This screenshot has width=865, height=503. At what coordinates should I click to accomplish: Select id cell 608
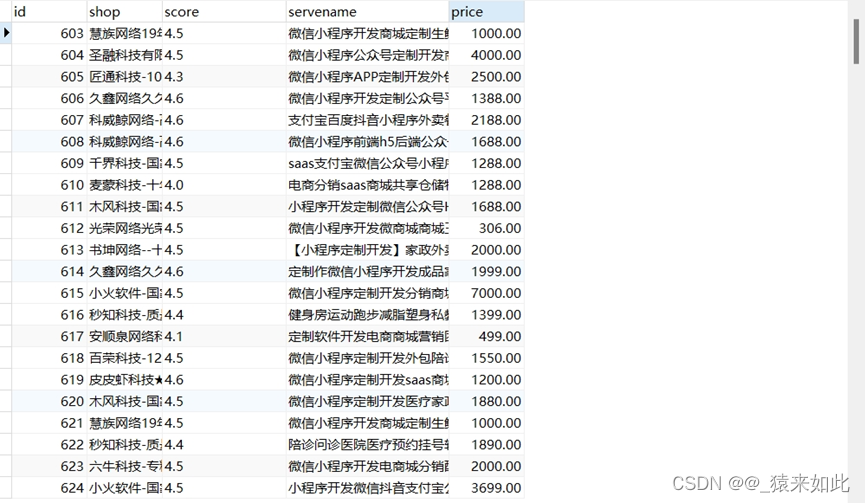[x=49, y=142]
